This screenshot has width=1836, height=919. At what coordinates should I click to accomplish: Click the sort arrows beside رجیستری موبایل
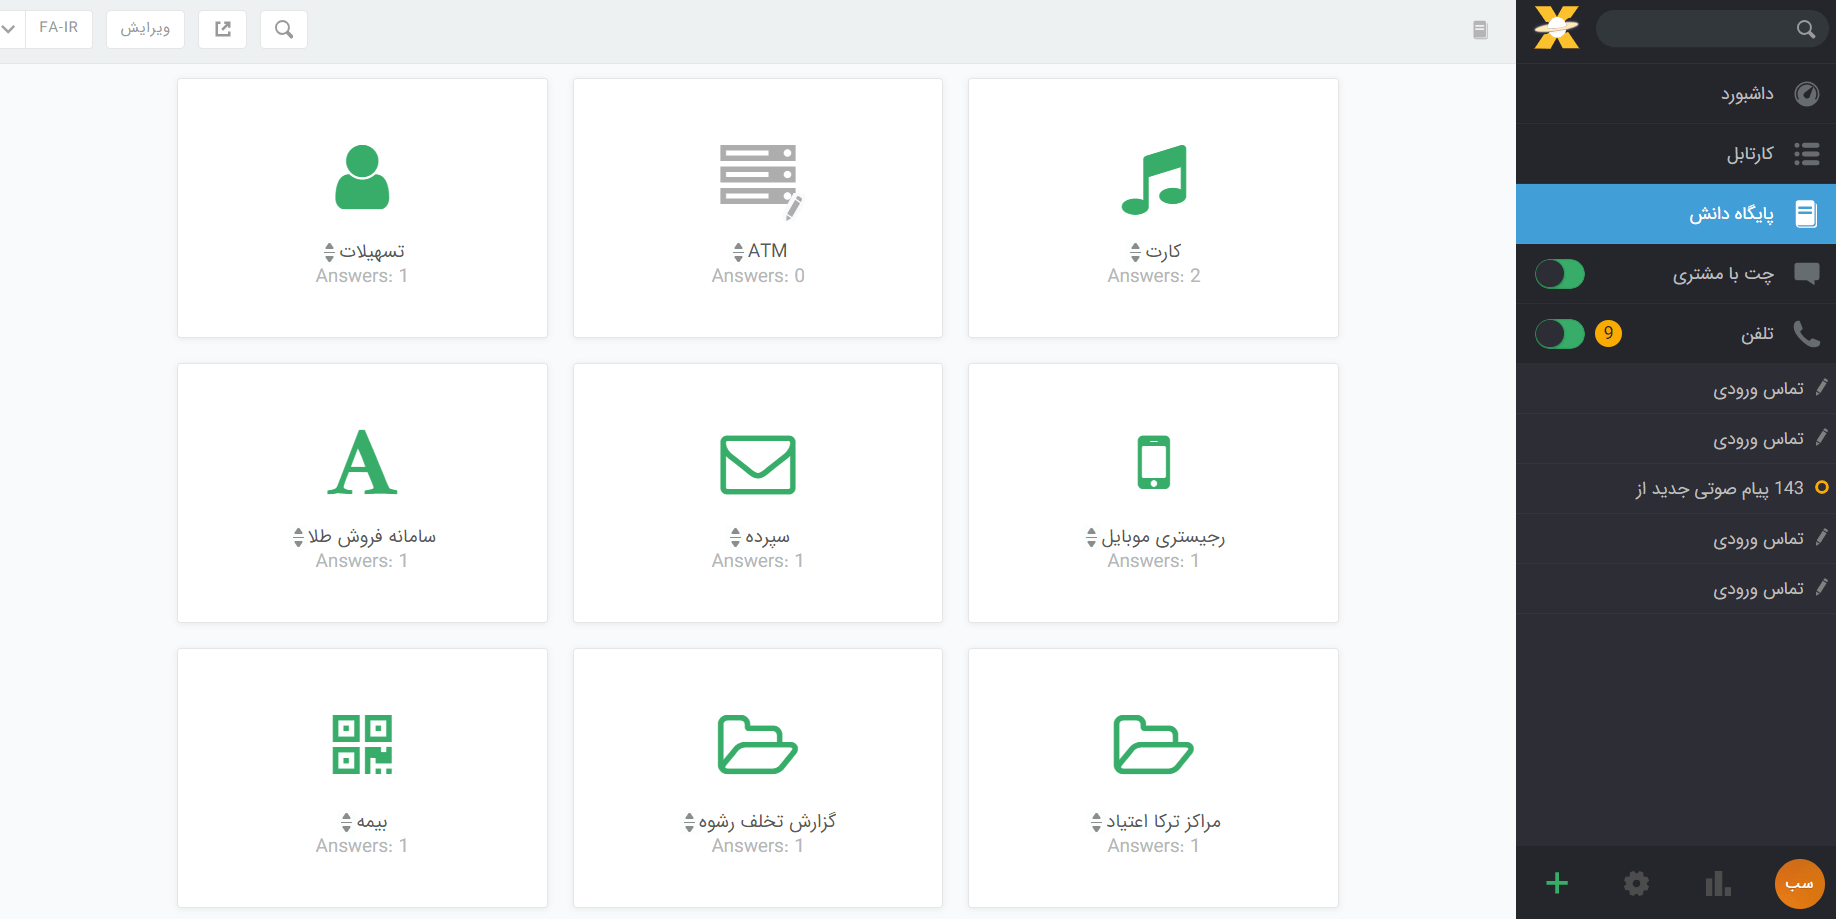coord(1091,537)
